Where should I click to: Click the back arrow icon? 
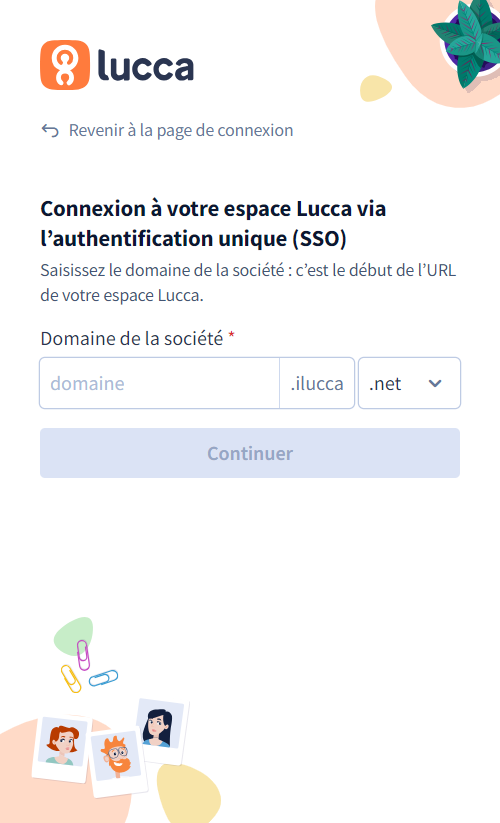[x=50, y=130]
